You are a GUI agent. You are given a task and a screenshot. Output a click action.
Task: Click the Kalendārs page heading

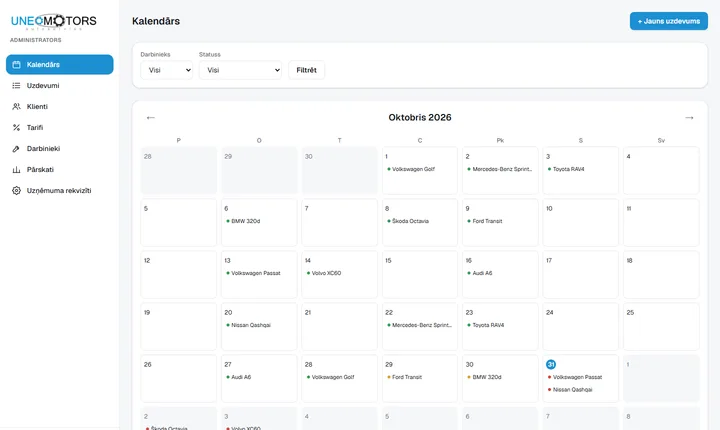[x=156, y=21]
